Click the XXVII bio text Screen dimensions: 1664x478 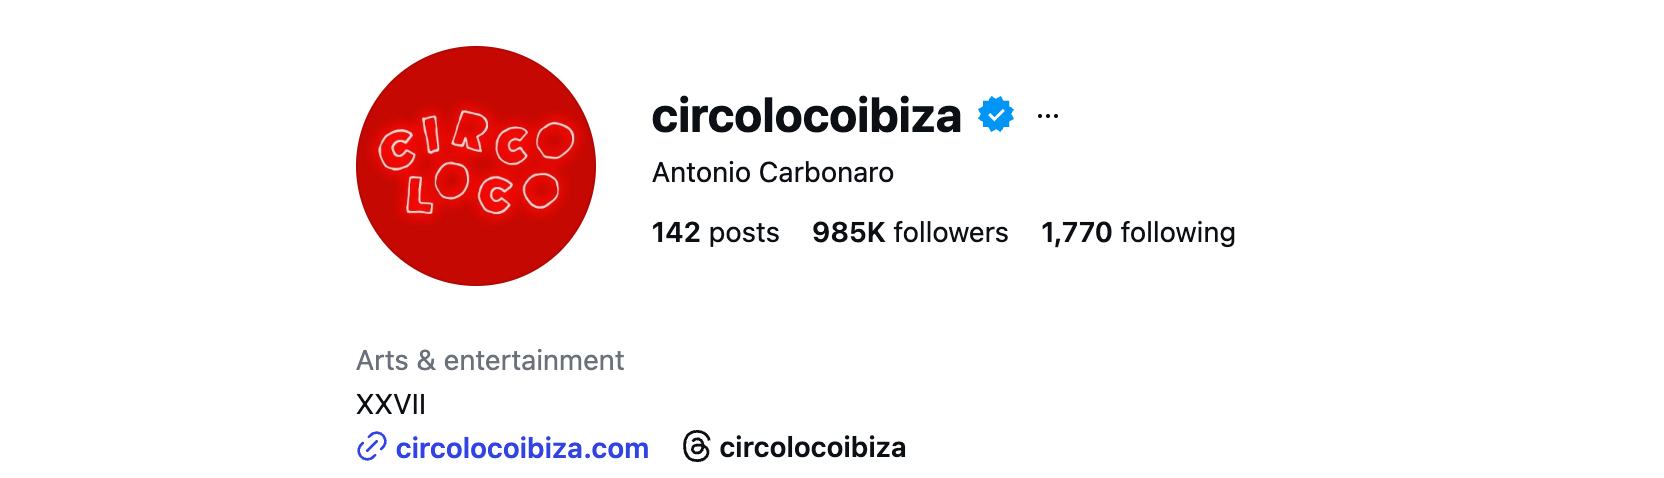(x=391, y=405)
